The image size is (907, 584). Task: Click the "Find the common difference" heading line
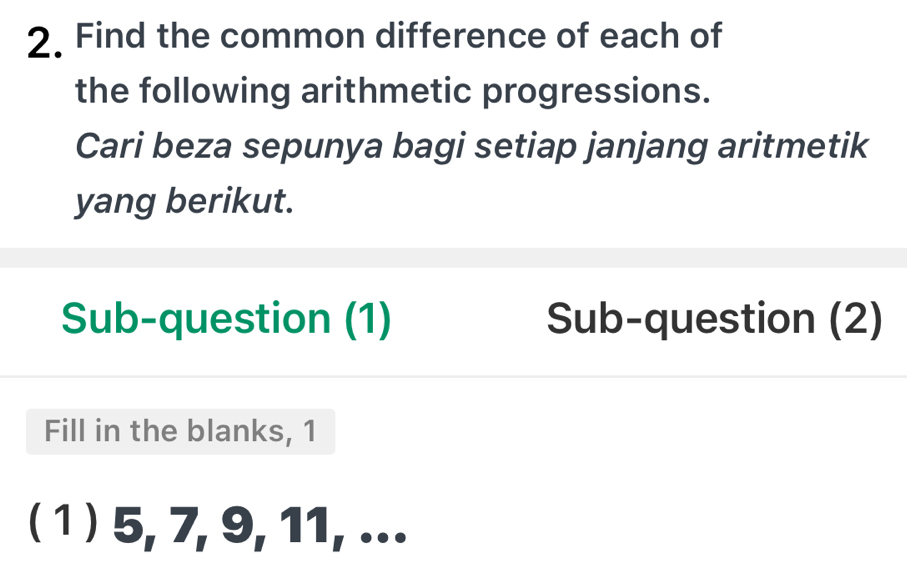[398, 37]
